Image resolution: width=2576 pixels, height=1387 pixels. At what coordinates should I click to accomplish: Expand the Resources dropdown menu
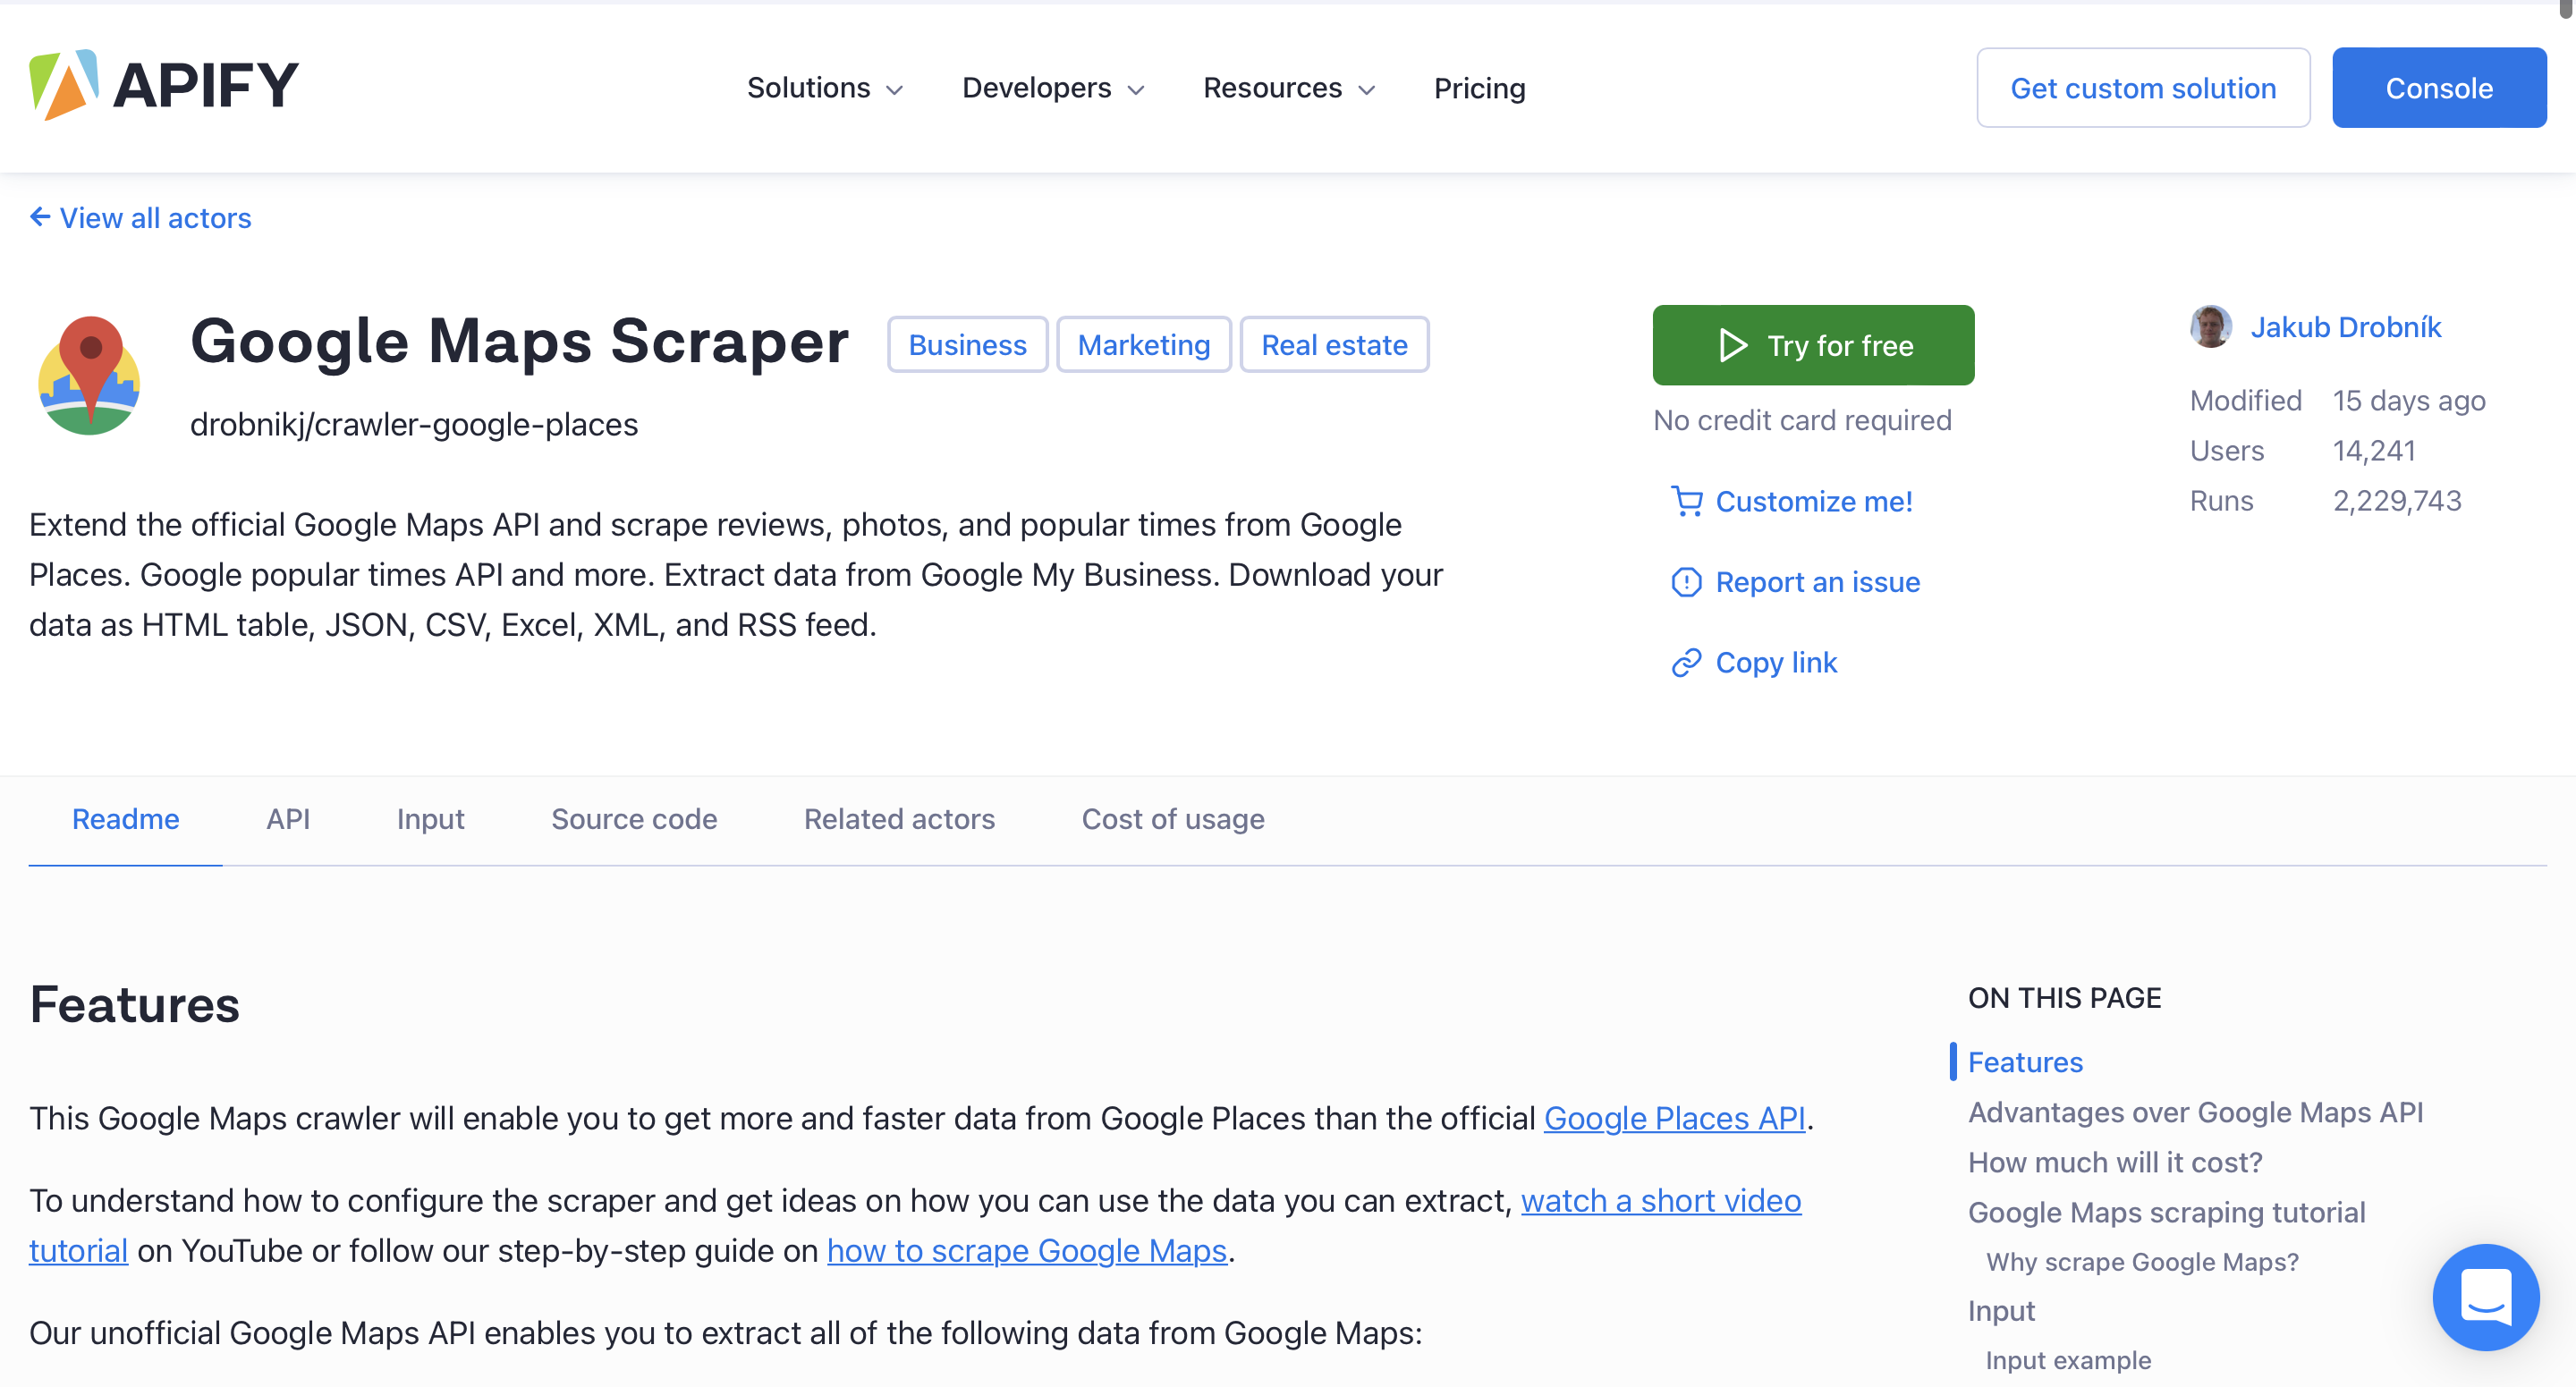point(1290,88)
